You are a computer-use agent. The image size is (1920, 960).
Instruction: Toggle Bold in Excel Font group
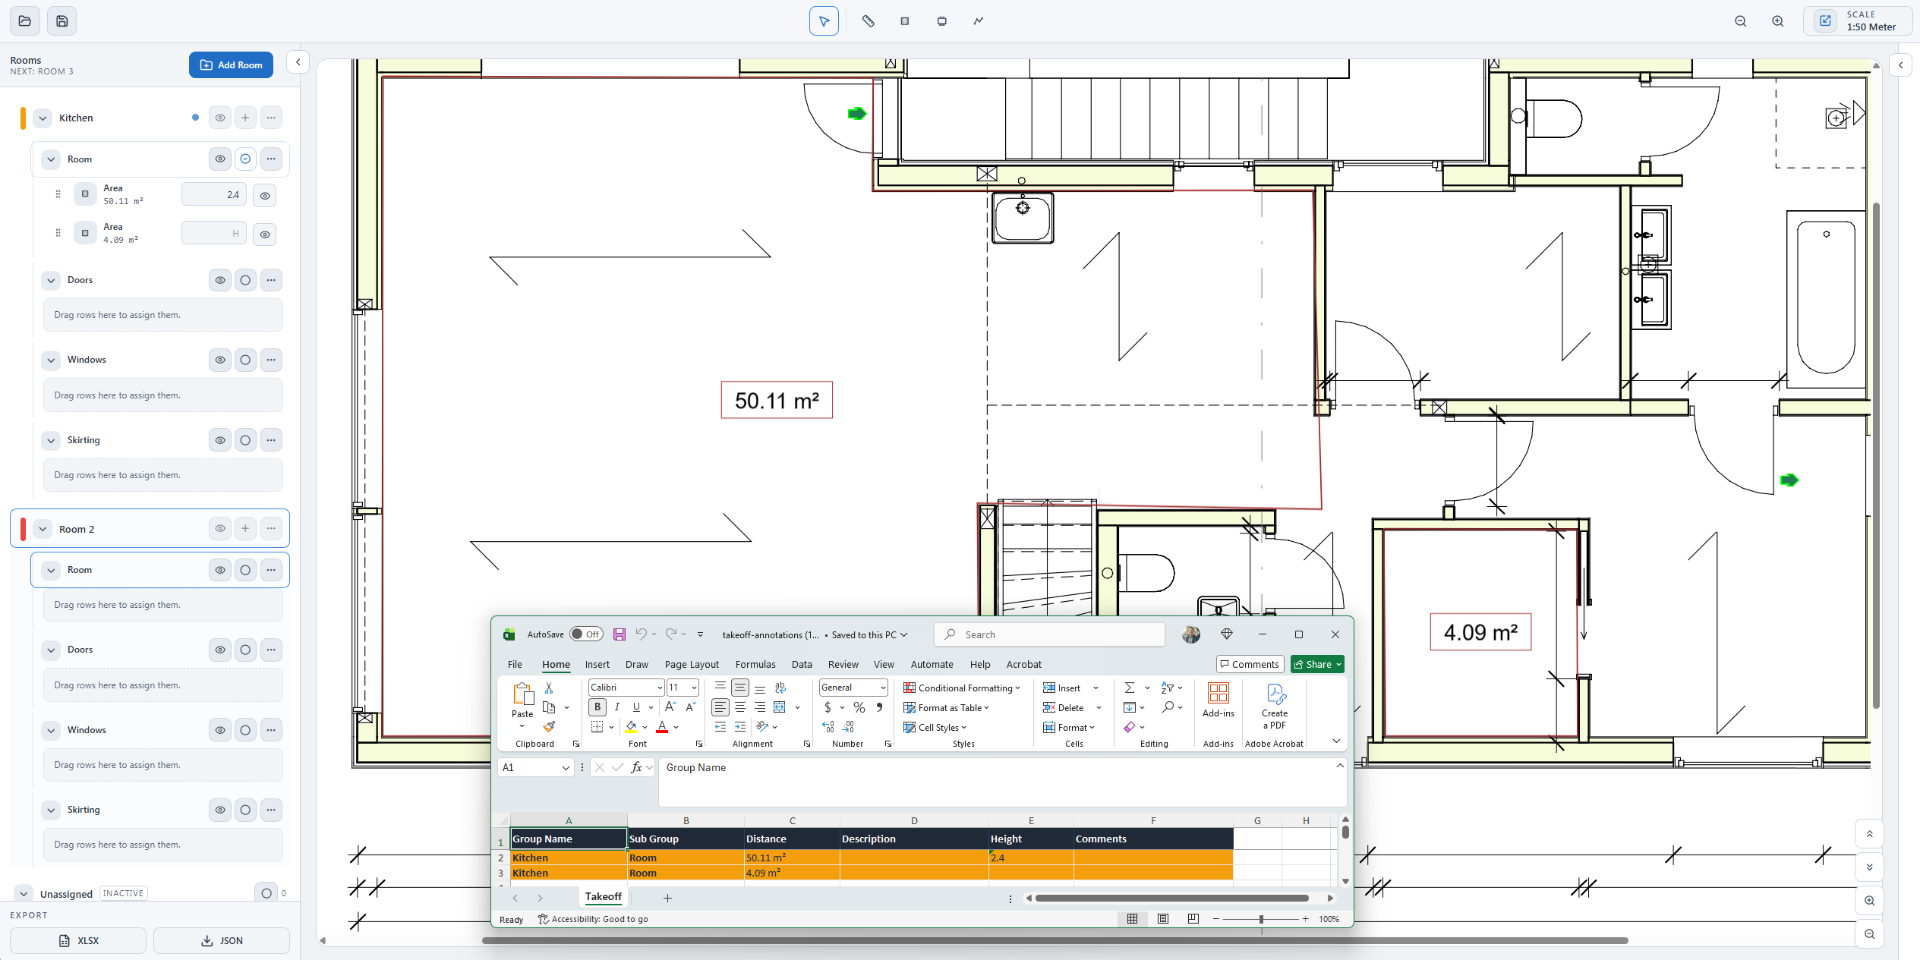click(598, 707)
